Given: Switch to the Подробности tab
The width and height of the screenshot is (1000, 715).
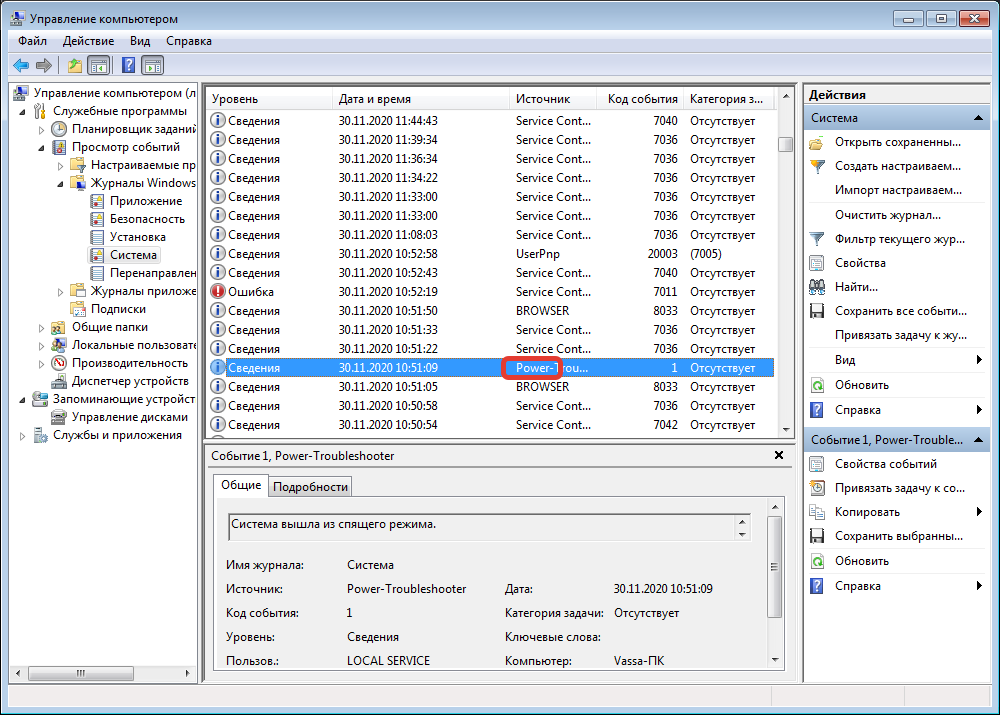Looking at the screenshot, I should (310, 487).
